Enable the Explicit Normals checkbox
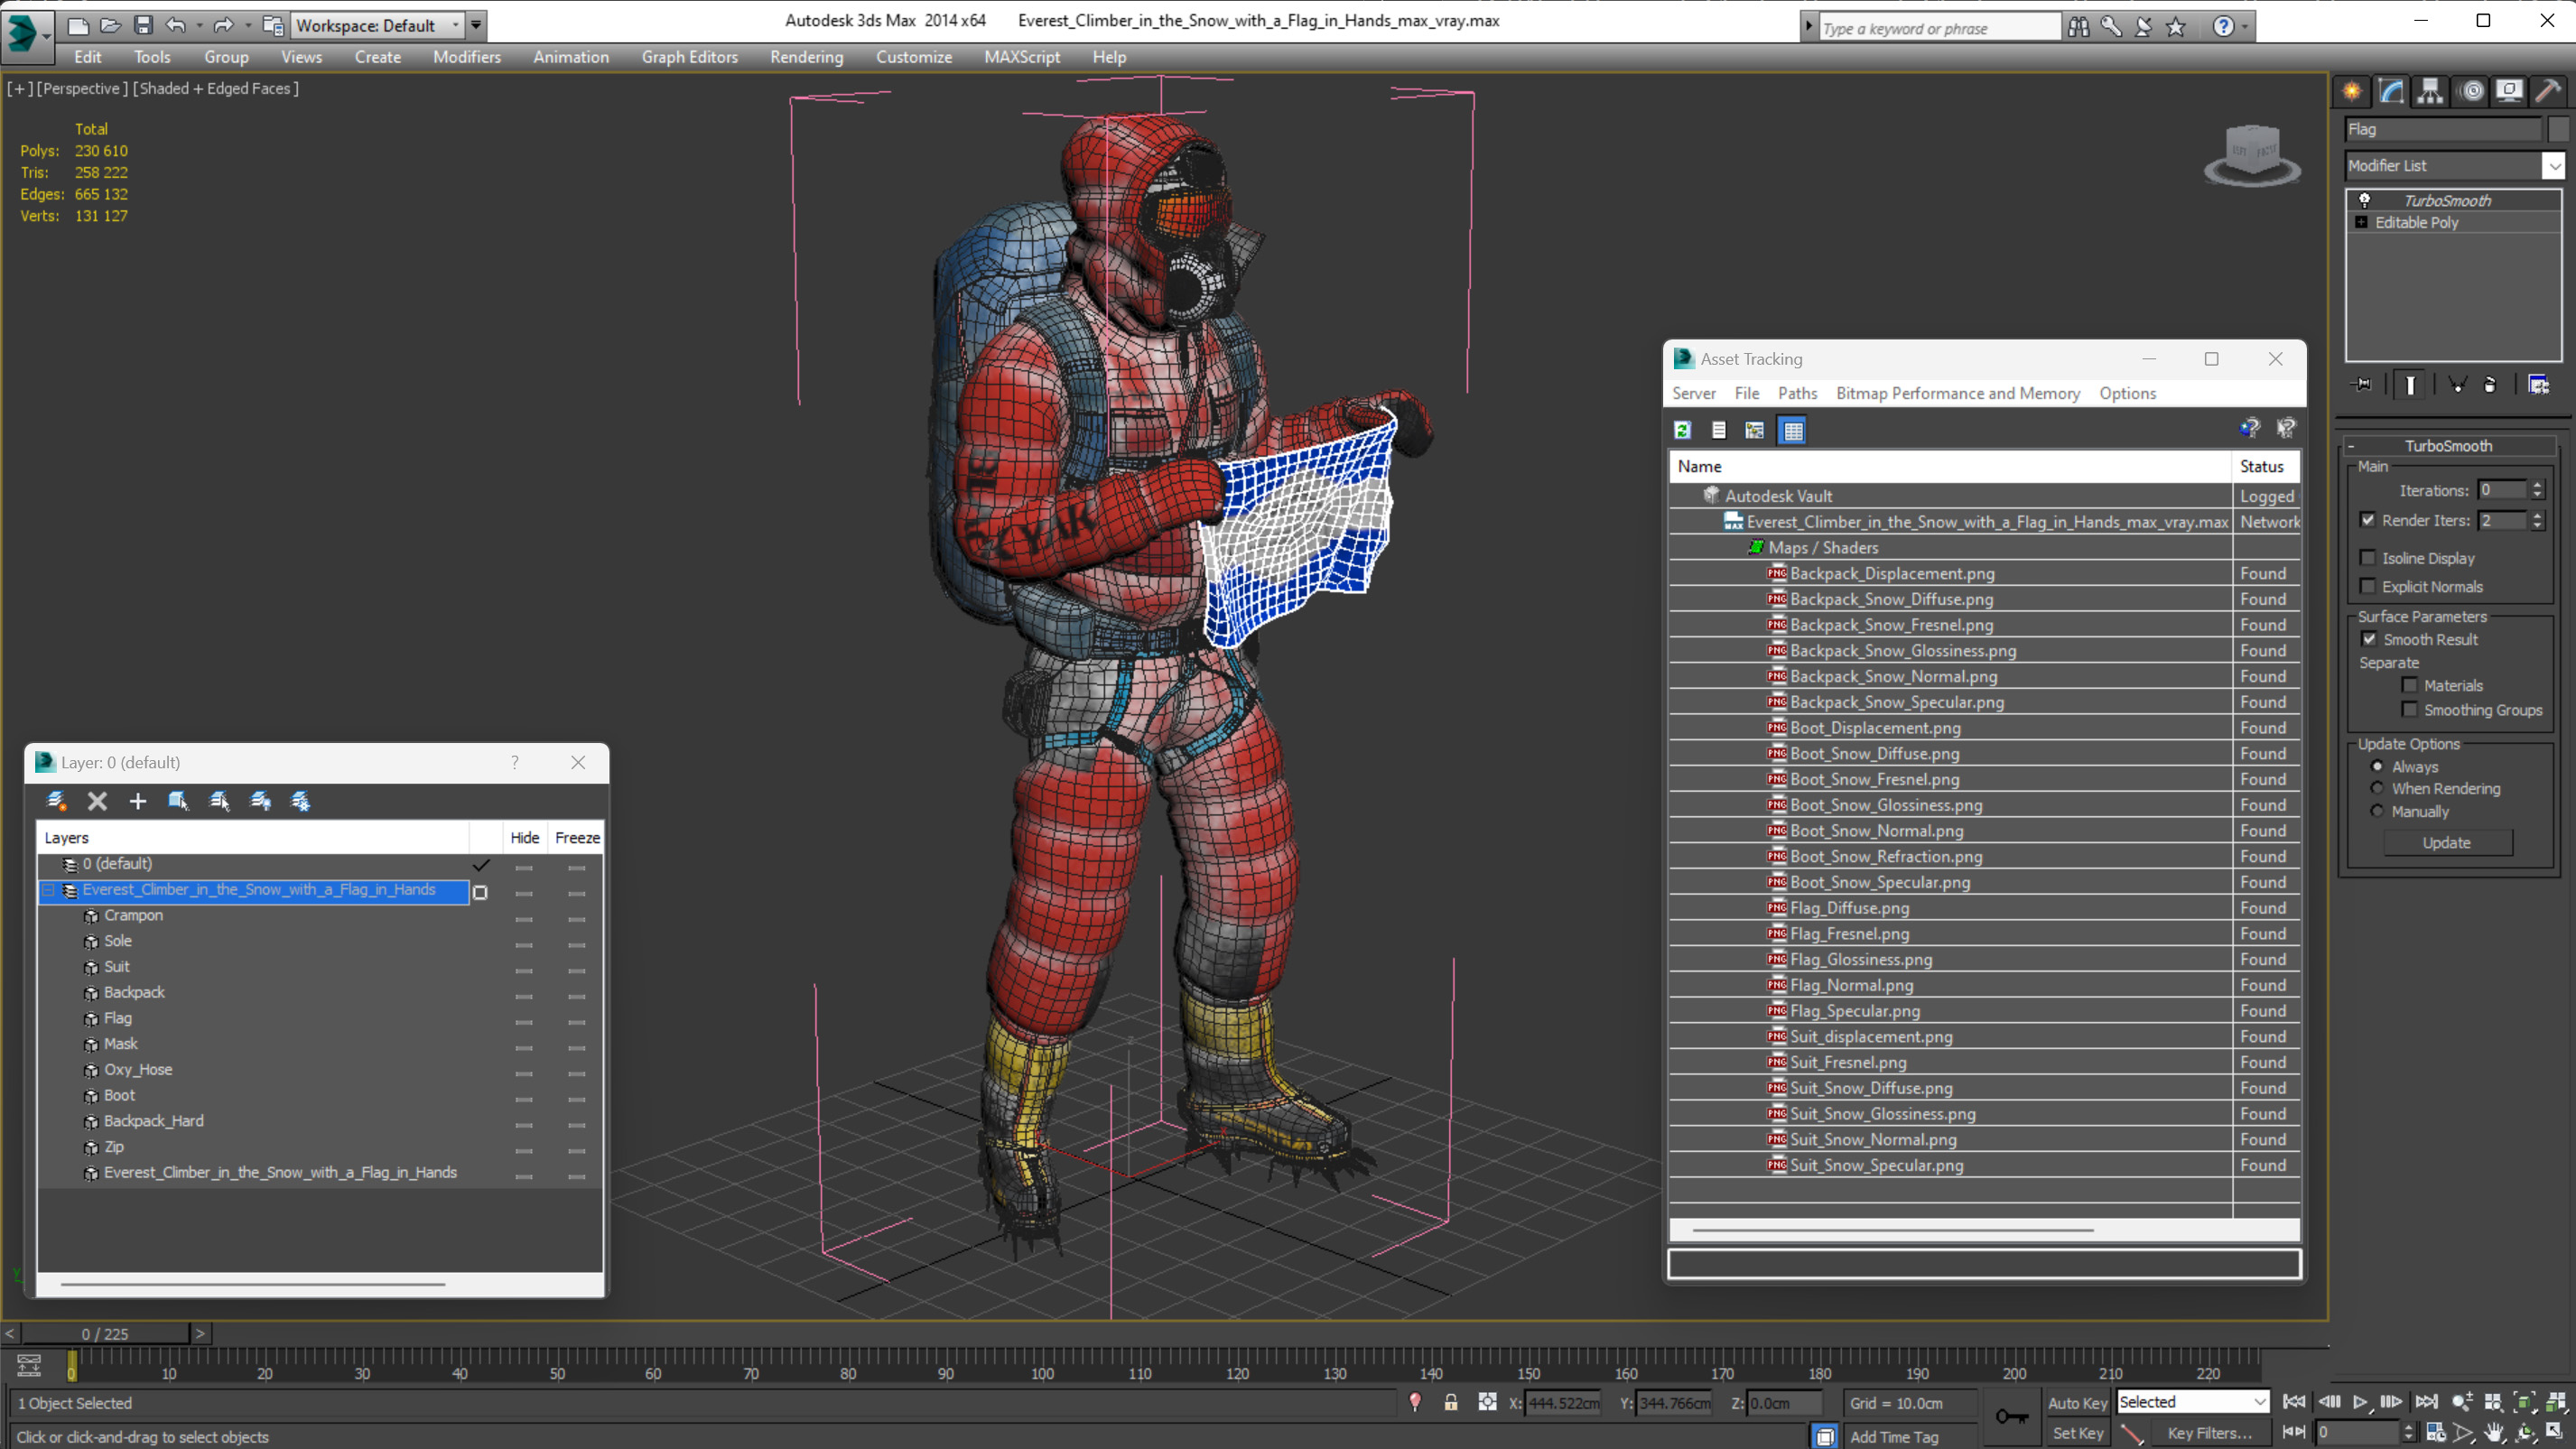Viewport: 2576px width, 1449px height. tap(2368, 586)
